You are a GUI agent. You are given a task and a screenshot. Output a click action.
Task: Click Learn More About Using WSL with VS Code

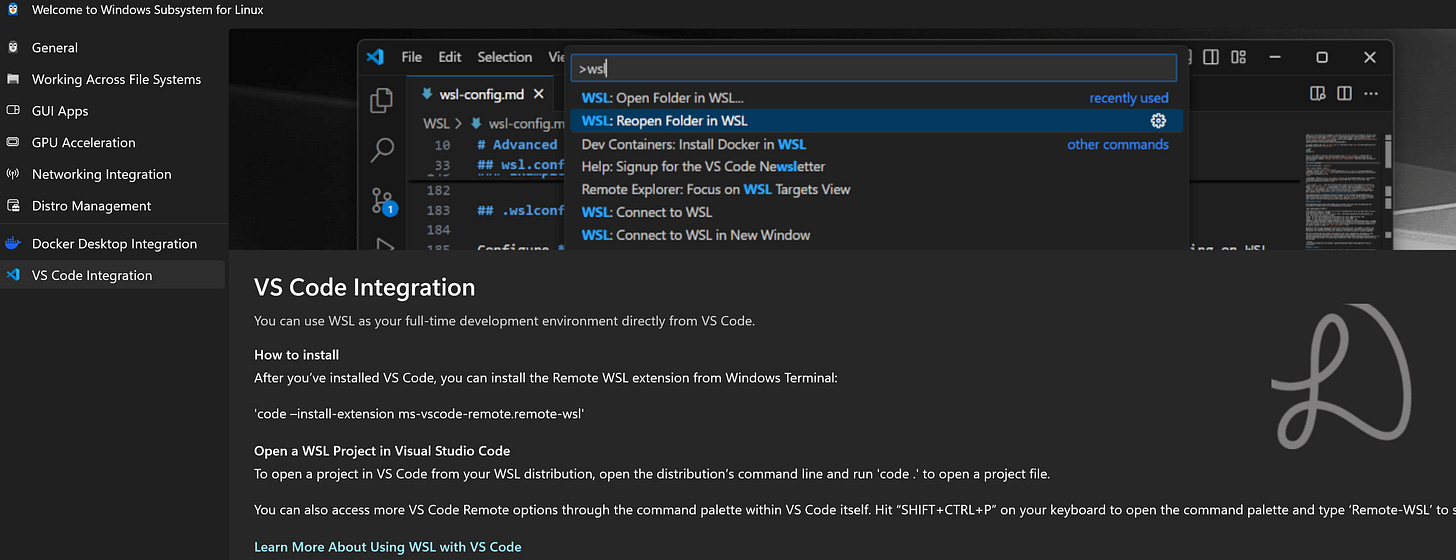point(388,547)
